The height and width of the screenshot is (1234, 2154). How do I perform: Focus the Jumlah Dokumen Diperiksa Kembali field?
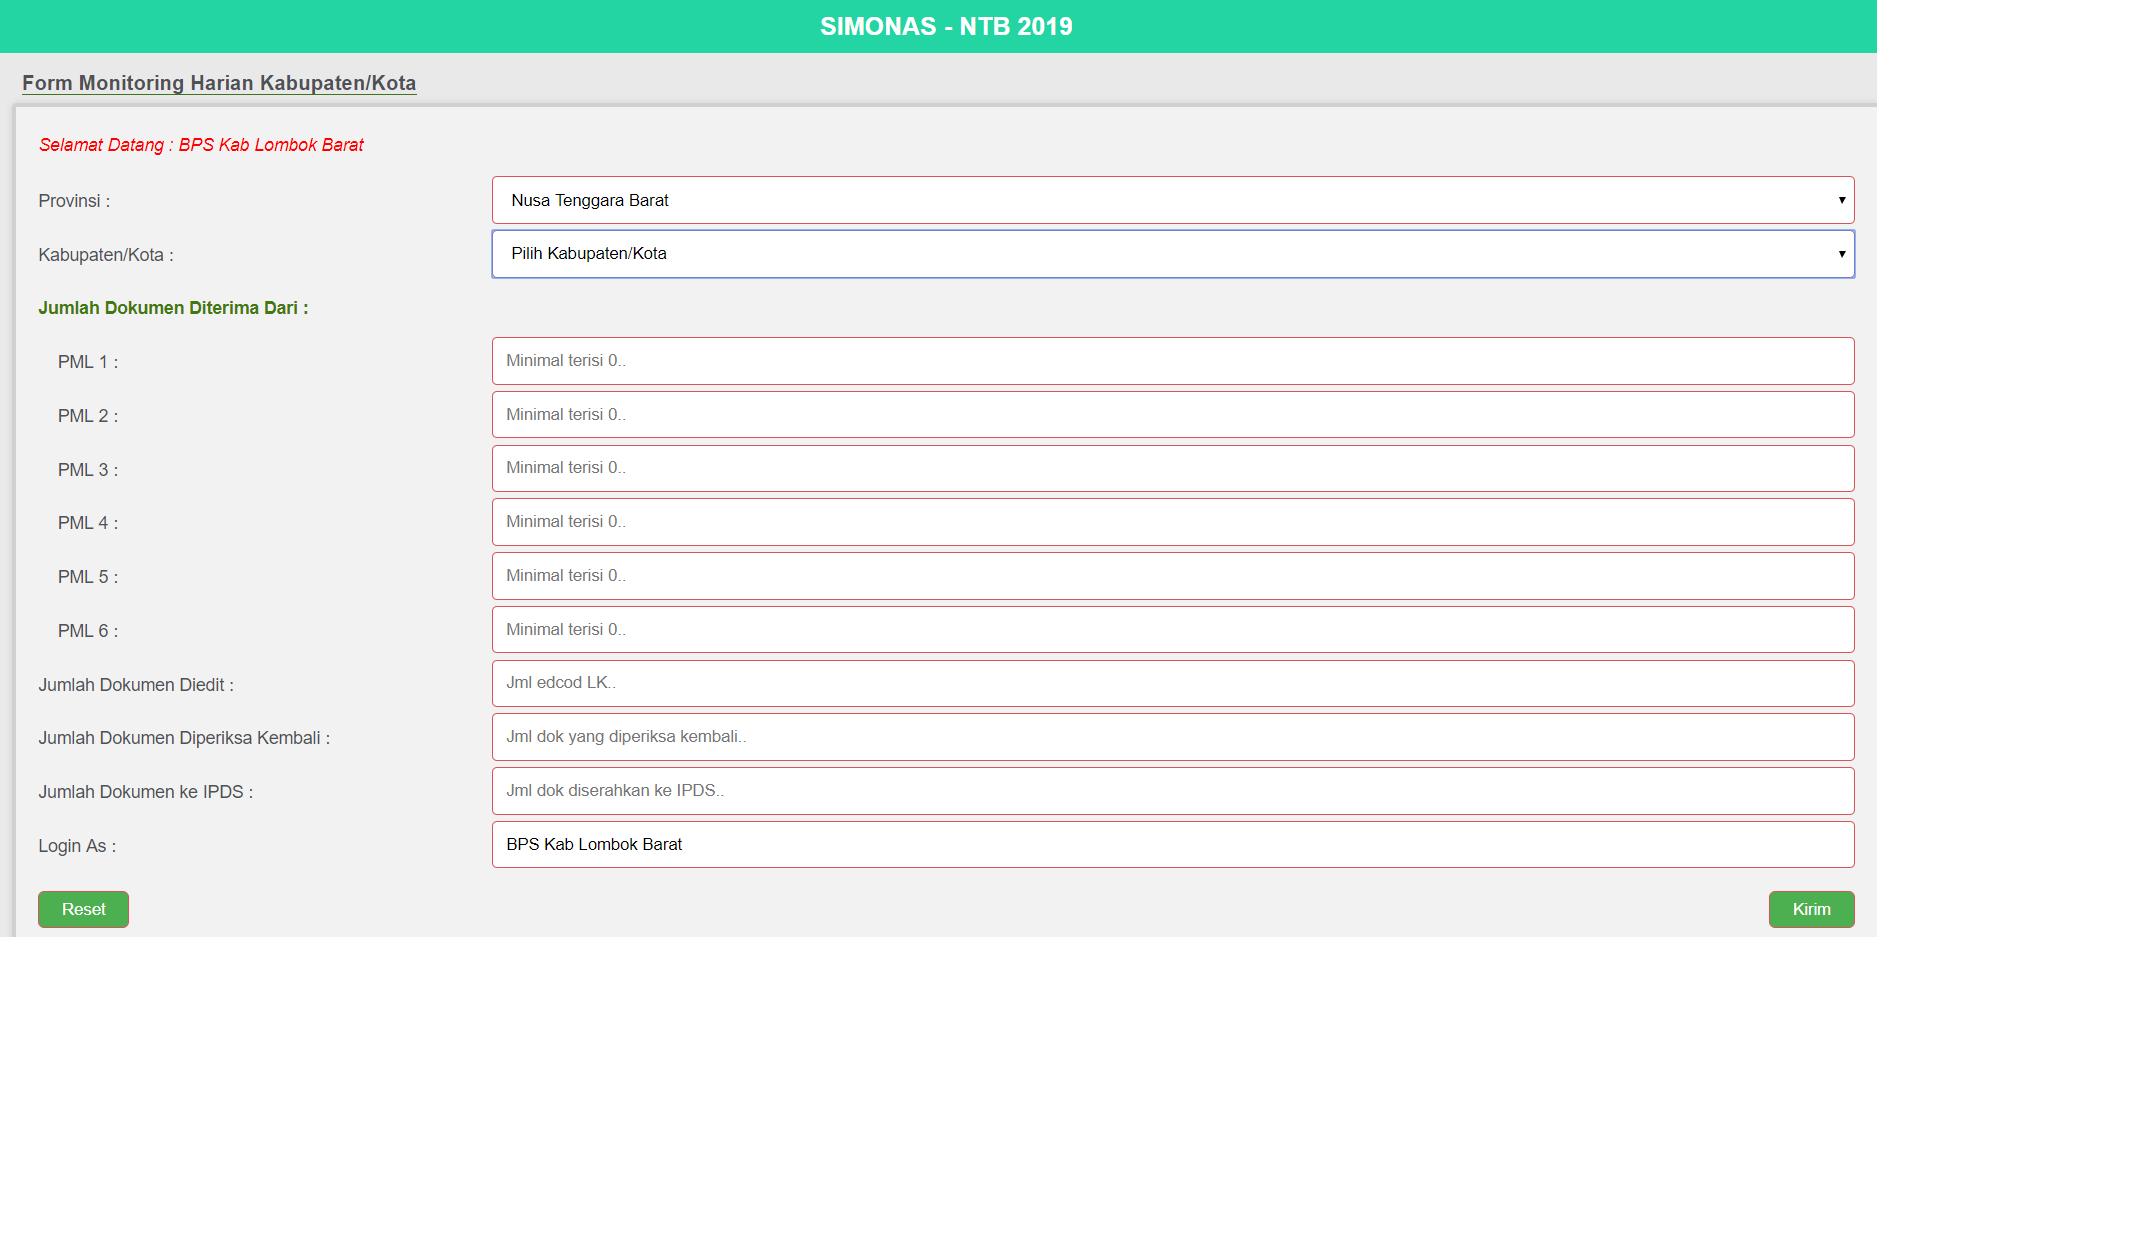[1173, 737]
